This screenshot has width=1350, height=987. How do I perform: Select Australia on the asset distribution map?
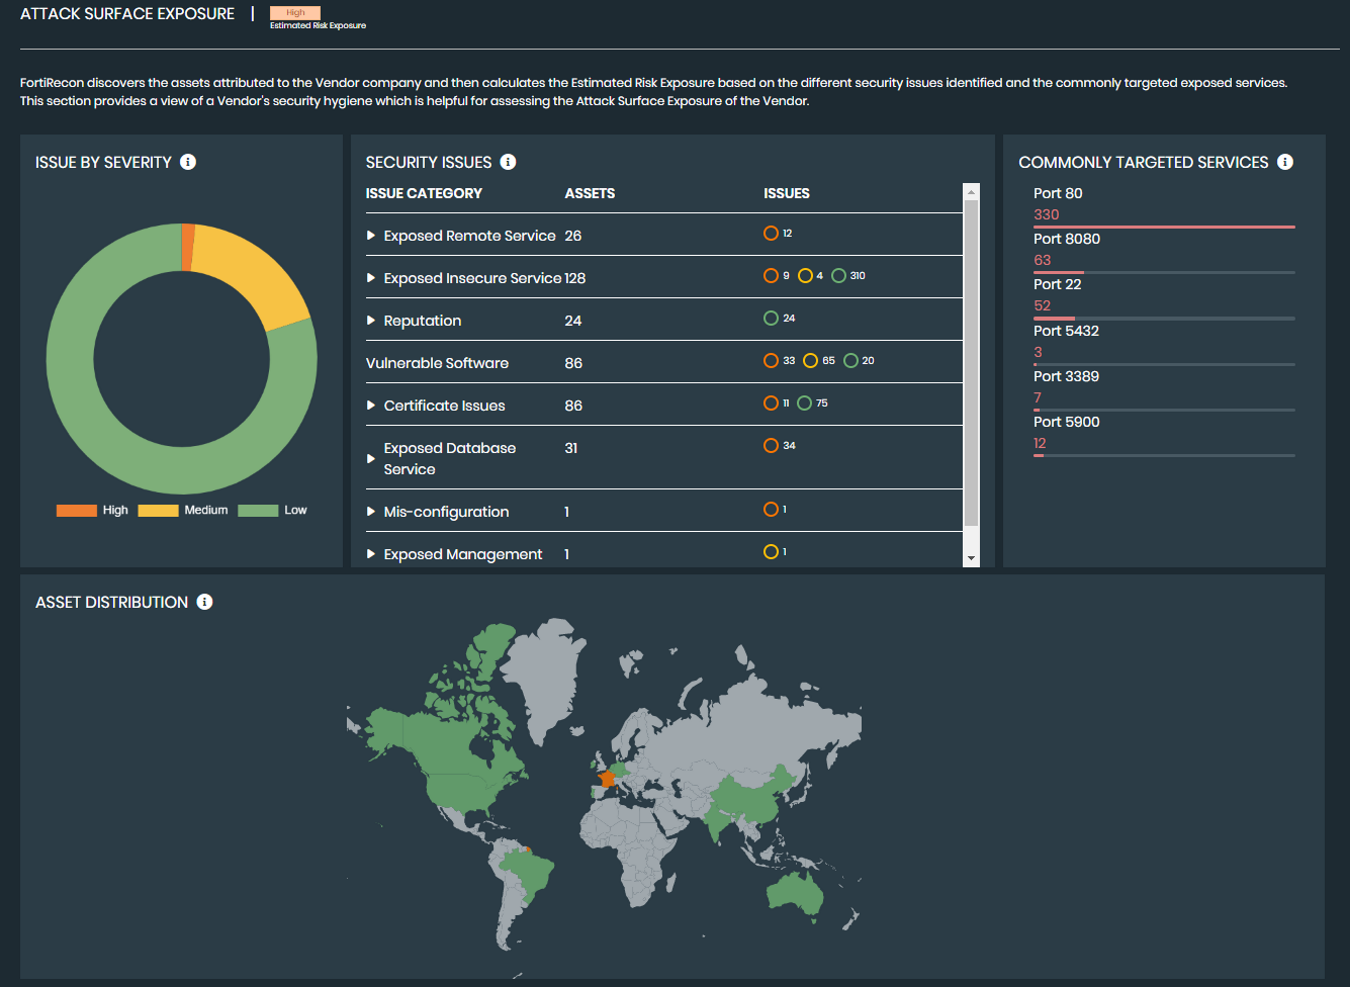coord(794,893)
